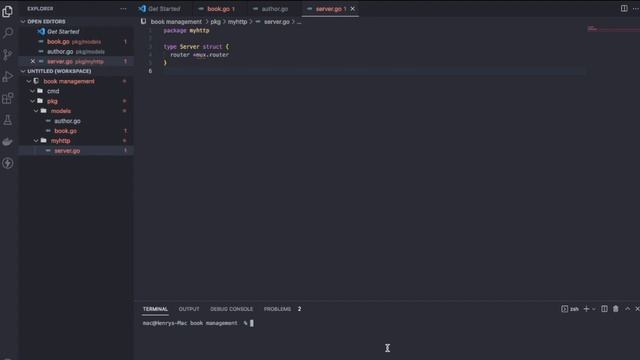Viewport: 640px width, 360px height.
Task: Maximize the panel with up chevron
Action: pyautogui.click(x=627, y=309)
